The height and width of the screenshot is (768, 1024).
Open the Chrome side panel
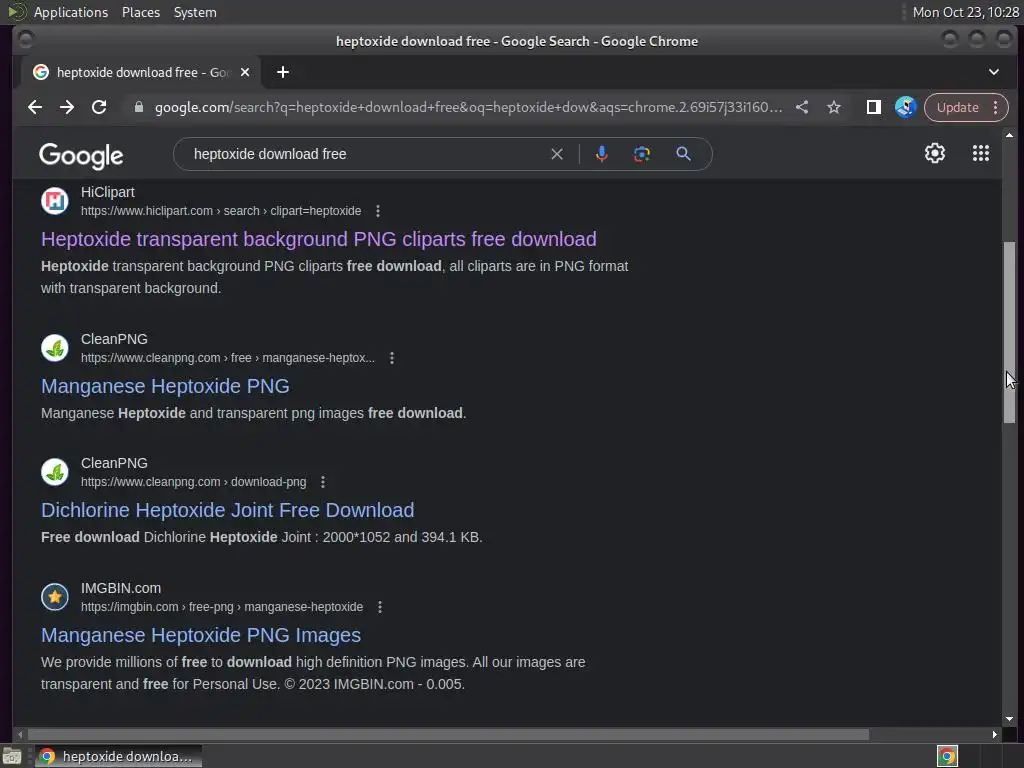click(874, 107)
